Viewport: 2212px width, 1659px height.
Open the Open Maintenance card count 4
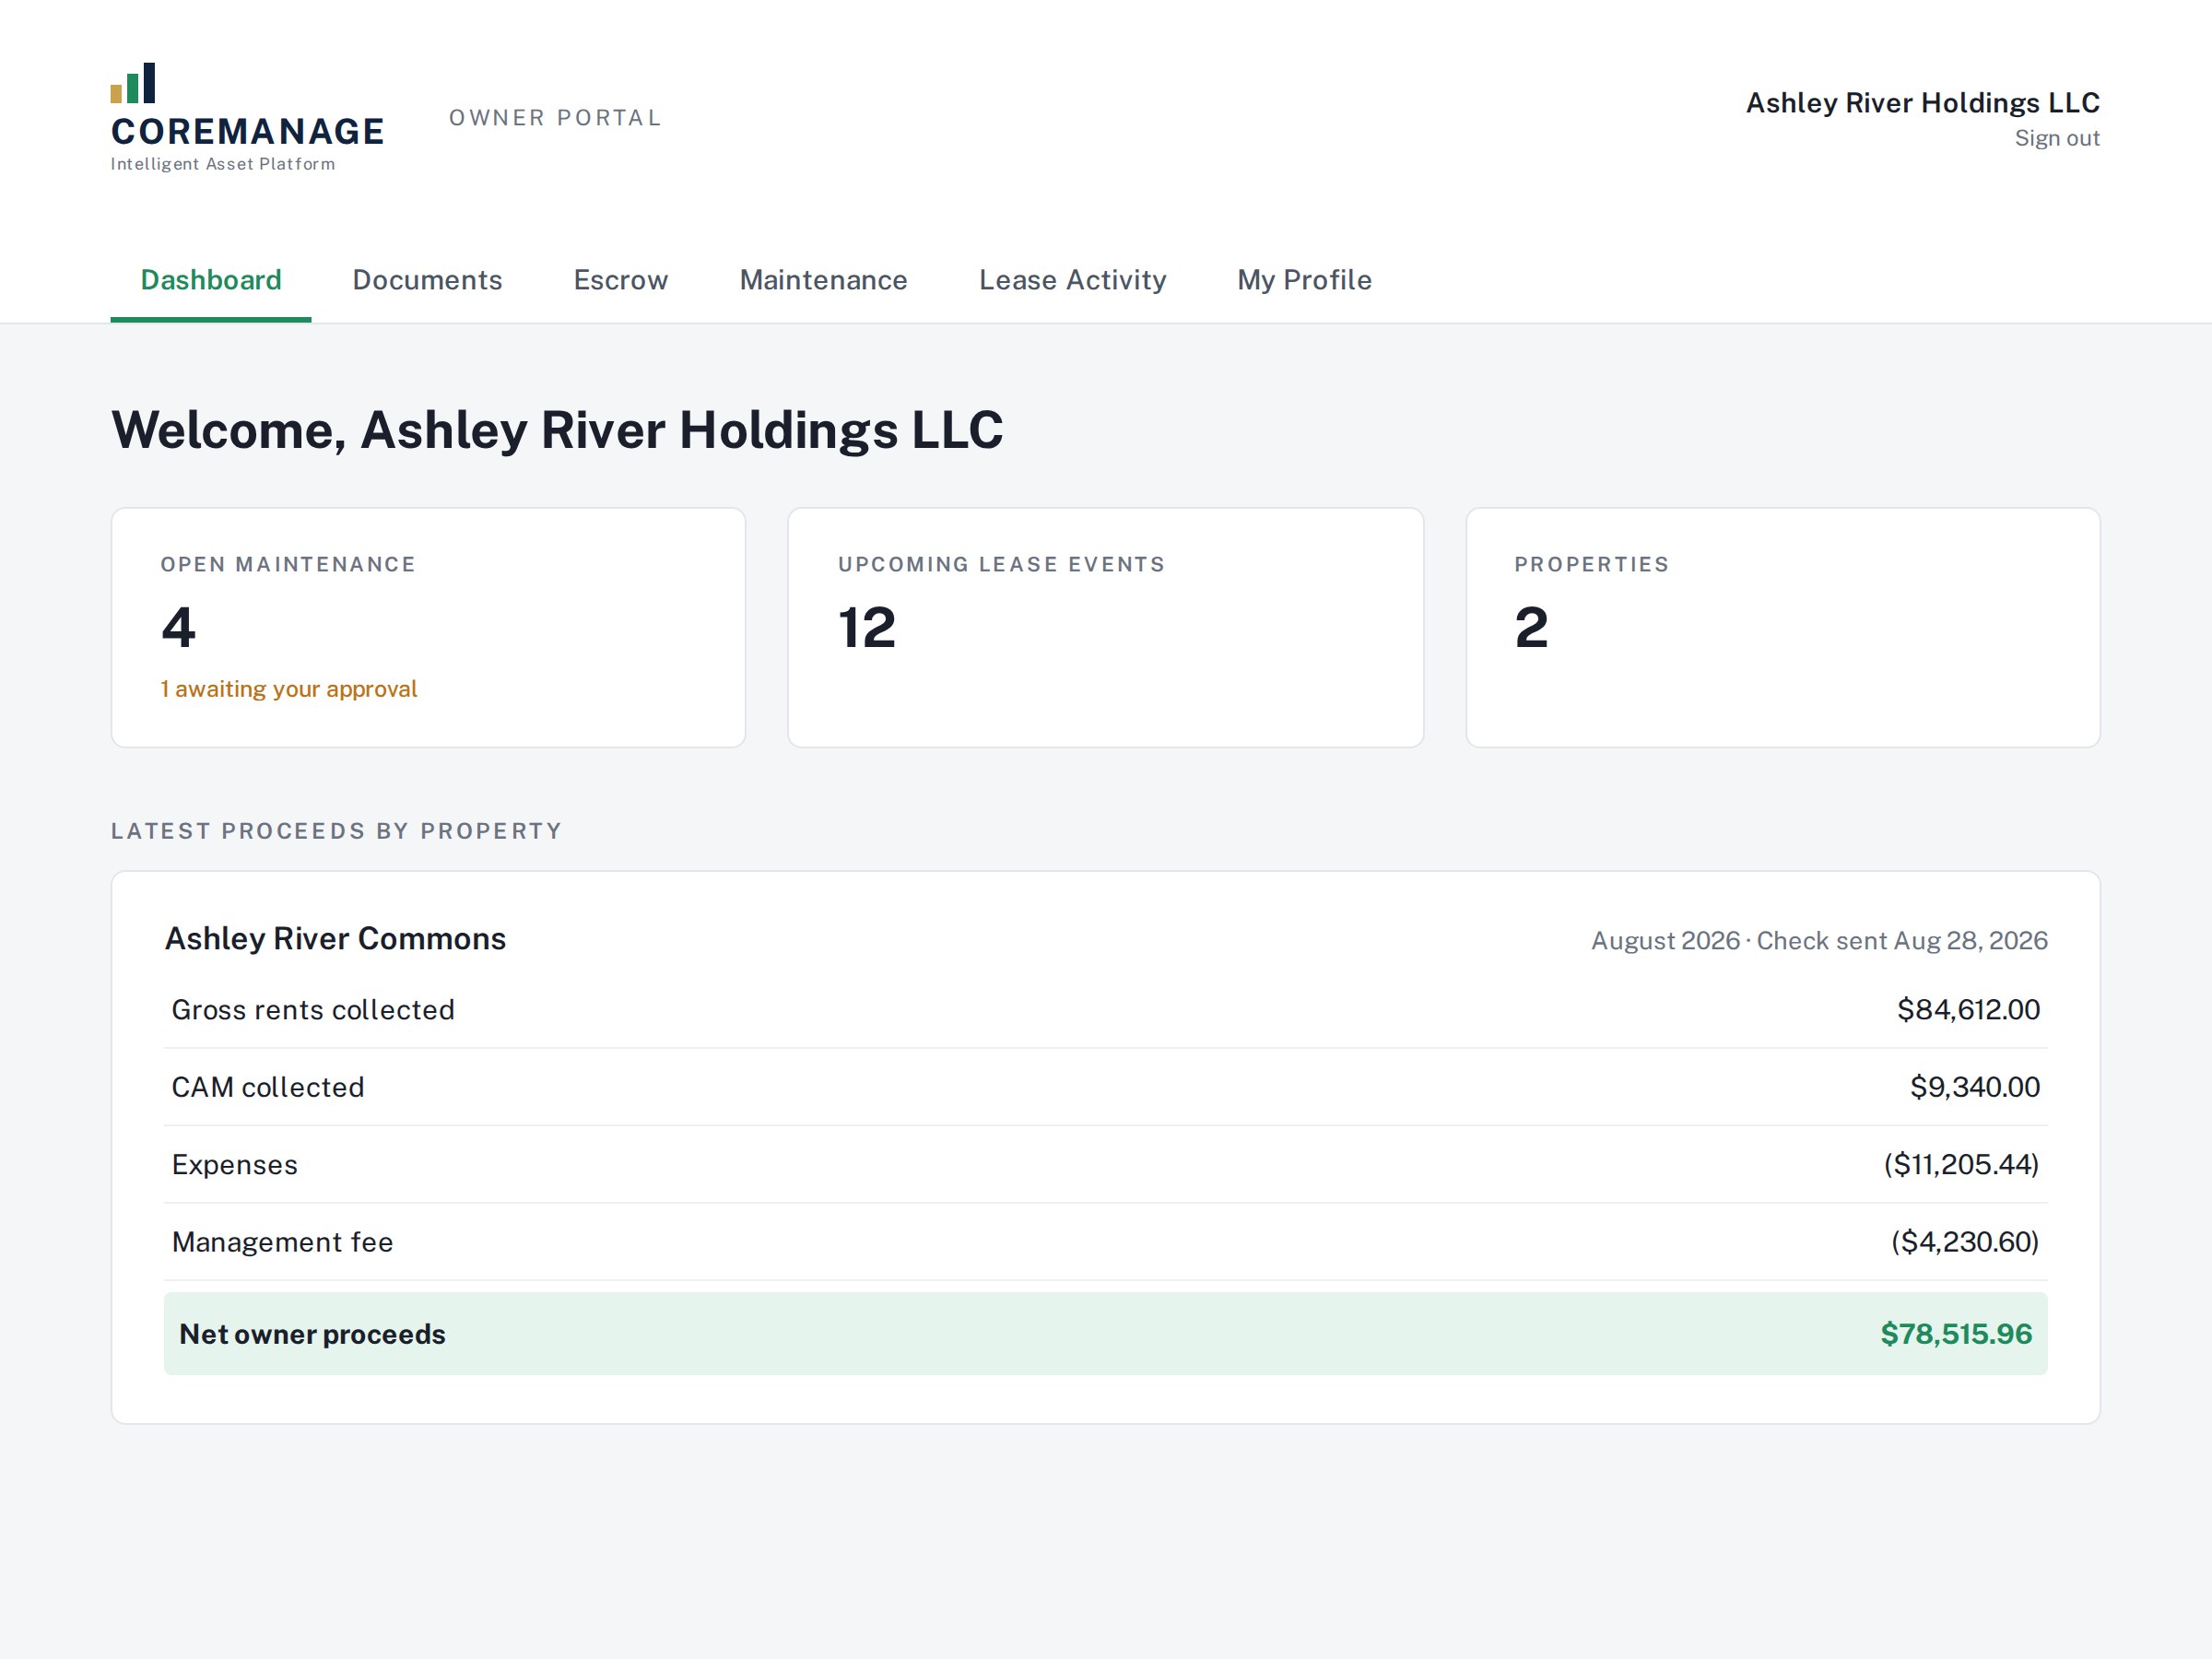pyautogui.click(x=179, y=628)
